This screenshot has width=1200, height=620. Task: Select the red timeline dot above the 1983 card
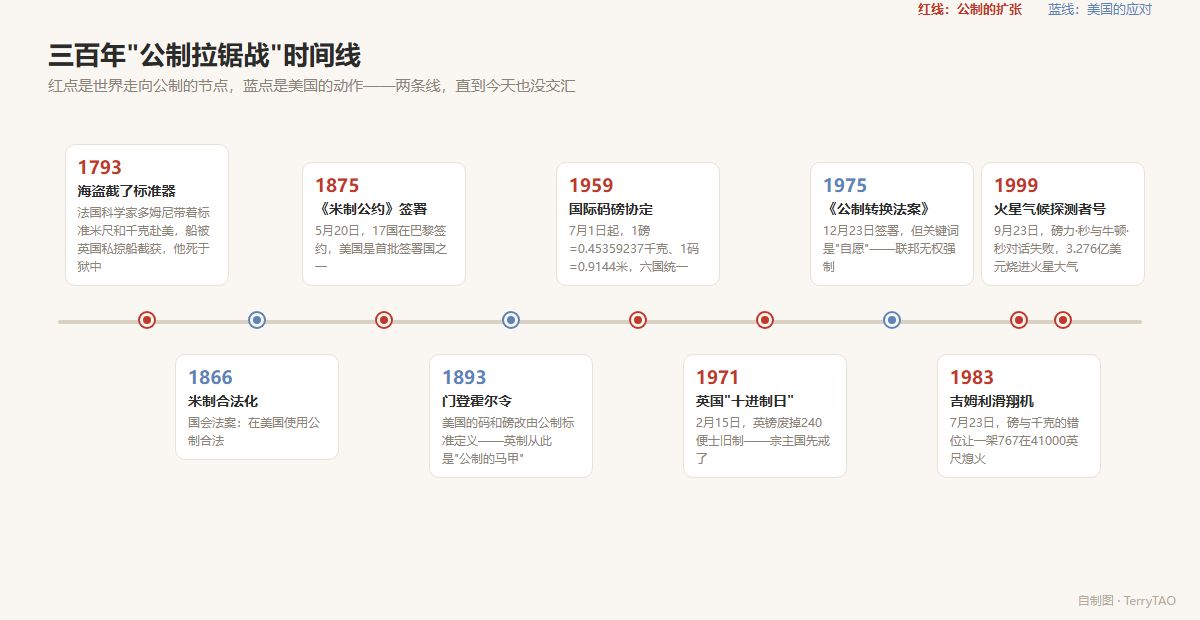coord(1019,320)
